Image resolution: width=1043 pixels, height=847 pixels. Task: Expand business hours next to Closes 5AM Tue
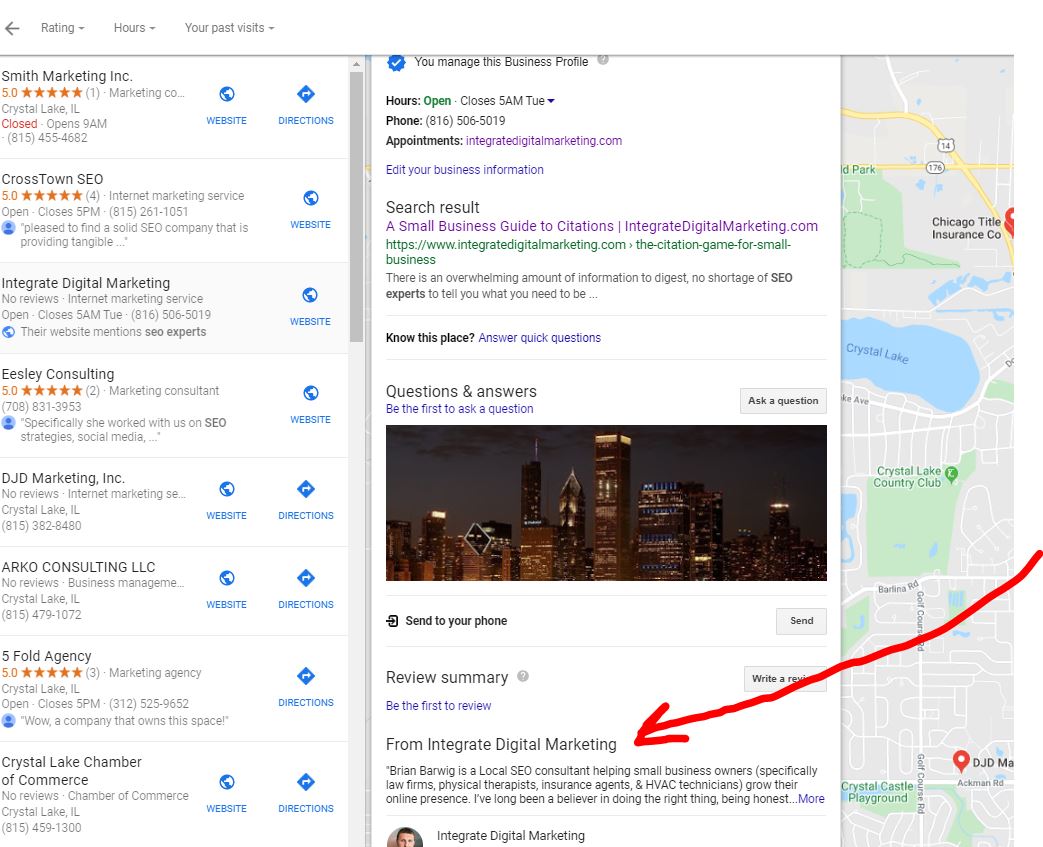551,101
